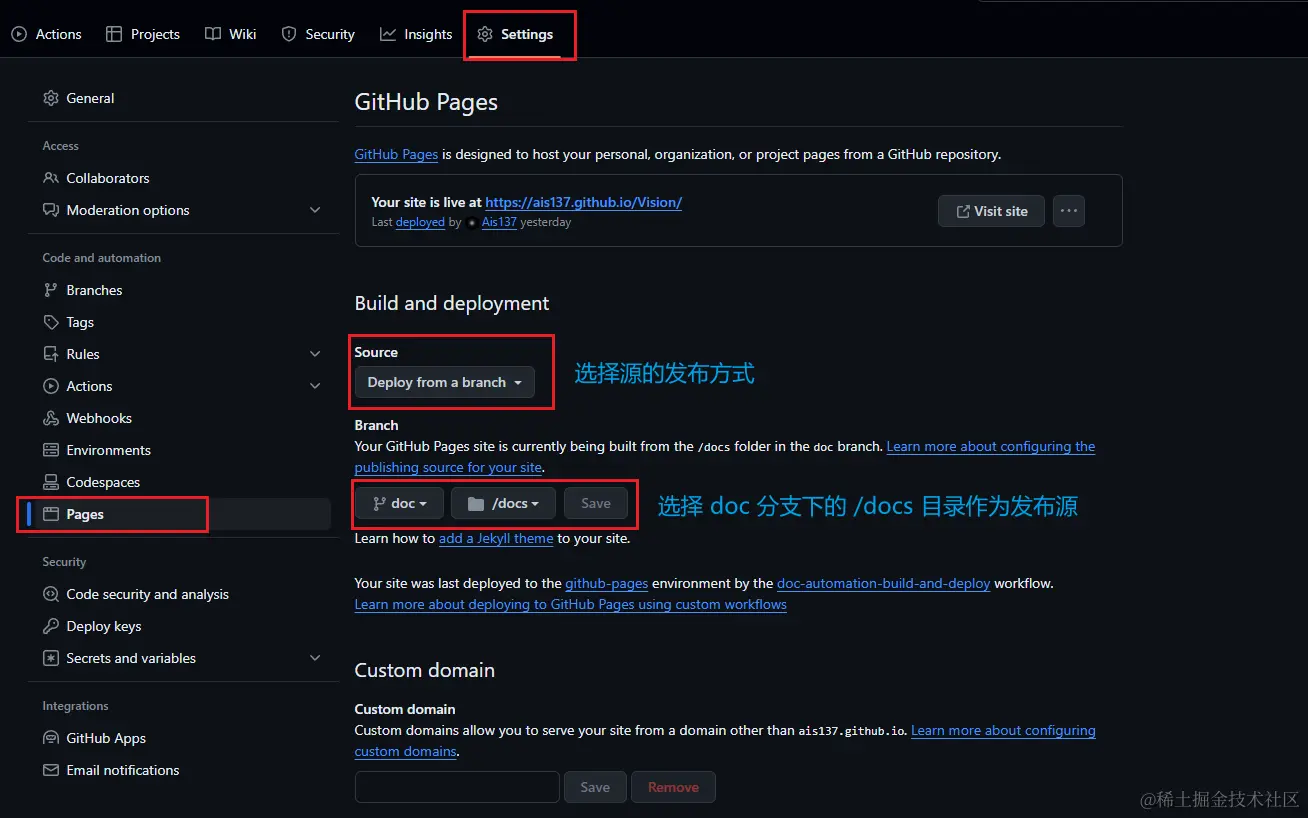Click the General gear icon in sidebar
Image resolution: width=1308 pixels, height=818 pixels.
tap(51, 98)
